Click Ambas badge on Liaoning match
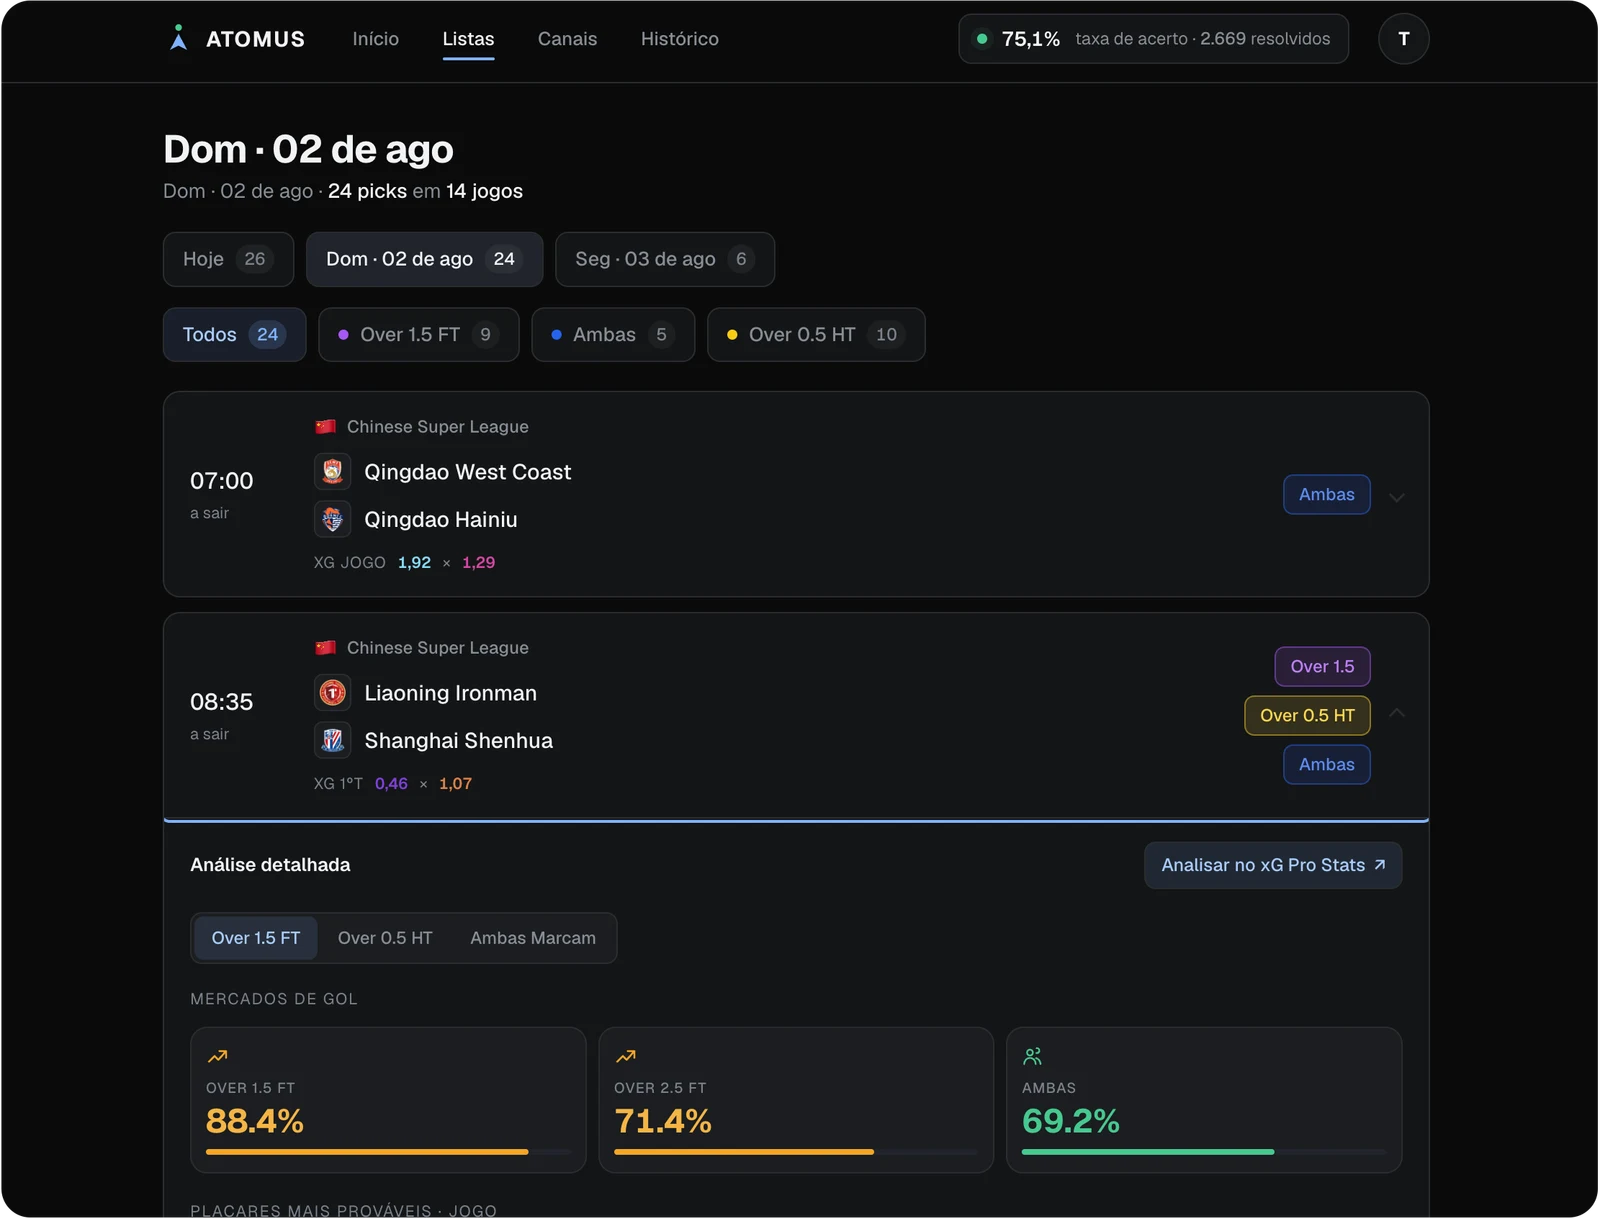Viewport: 1600px width, 1218px height. pos(1327,764)
